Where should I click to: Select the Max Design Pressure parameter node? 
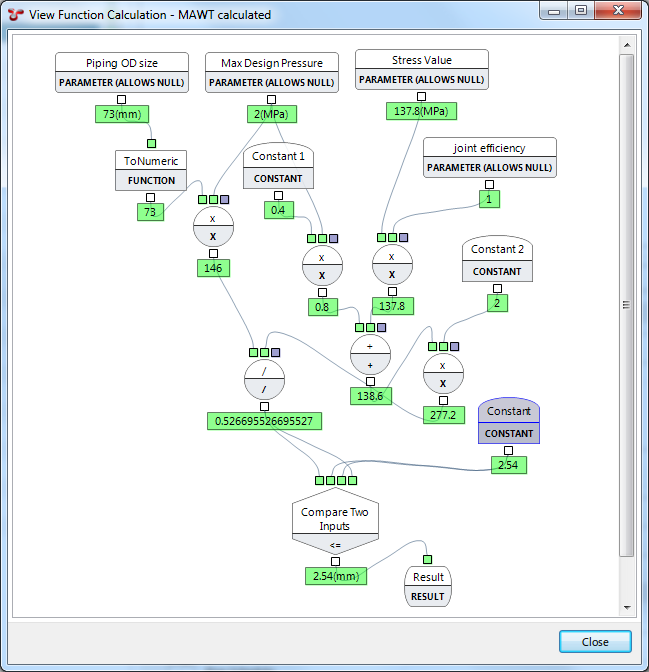pyautogui.click(x=272, y=72)
